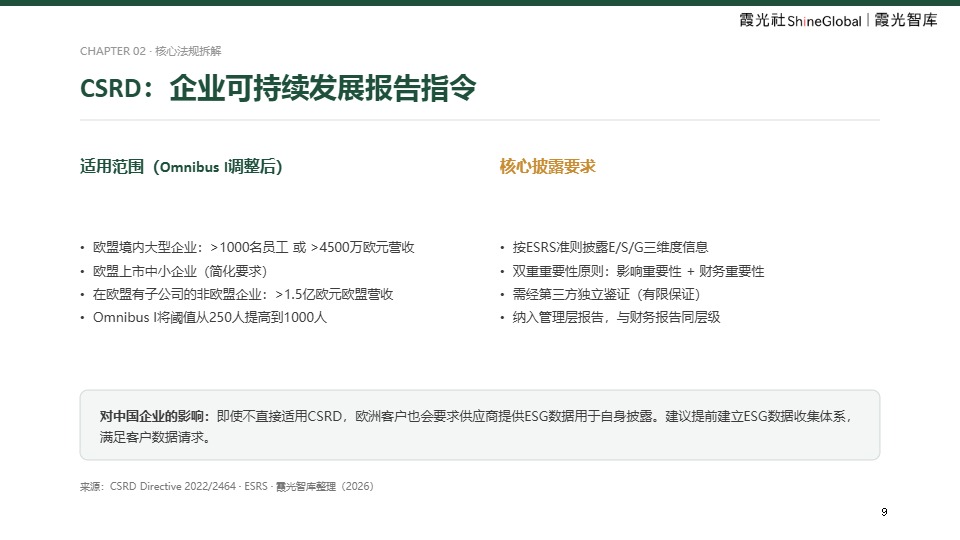
Task: Click the bold label '对中国企业的影响：'
Action: [x=156, y=416]
